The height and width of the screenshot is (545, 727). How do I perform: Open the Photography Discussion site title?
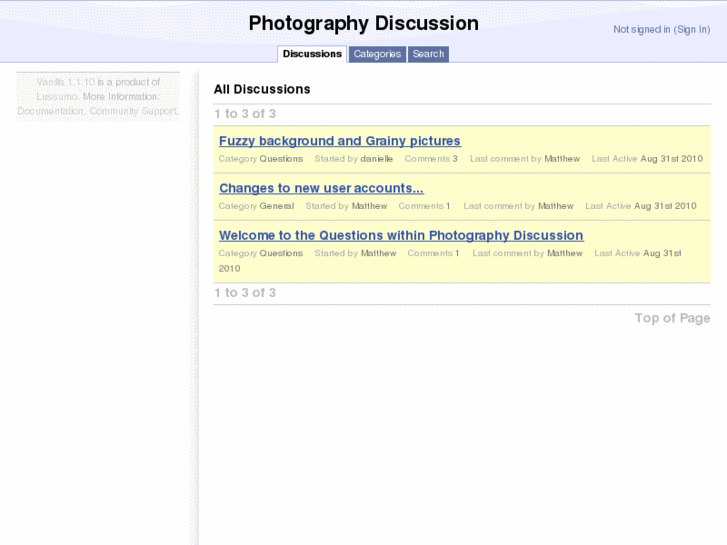pyautogui.click(x=363, y=23)
